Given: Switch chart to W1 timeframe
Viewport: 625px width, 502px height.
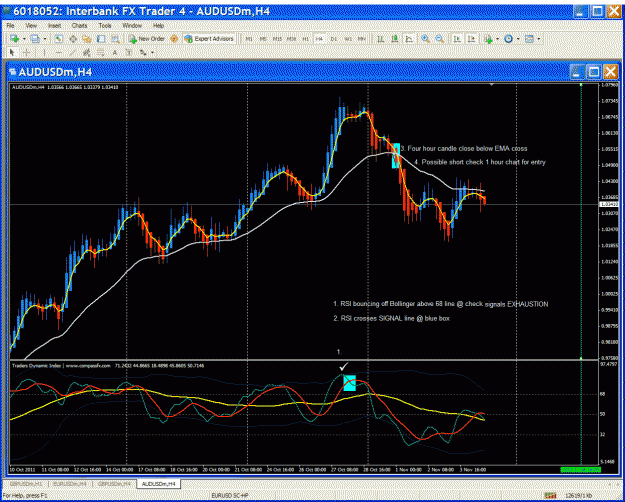Looking at the screenshot, I should pyautogui.click(x=348, y=39).
